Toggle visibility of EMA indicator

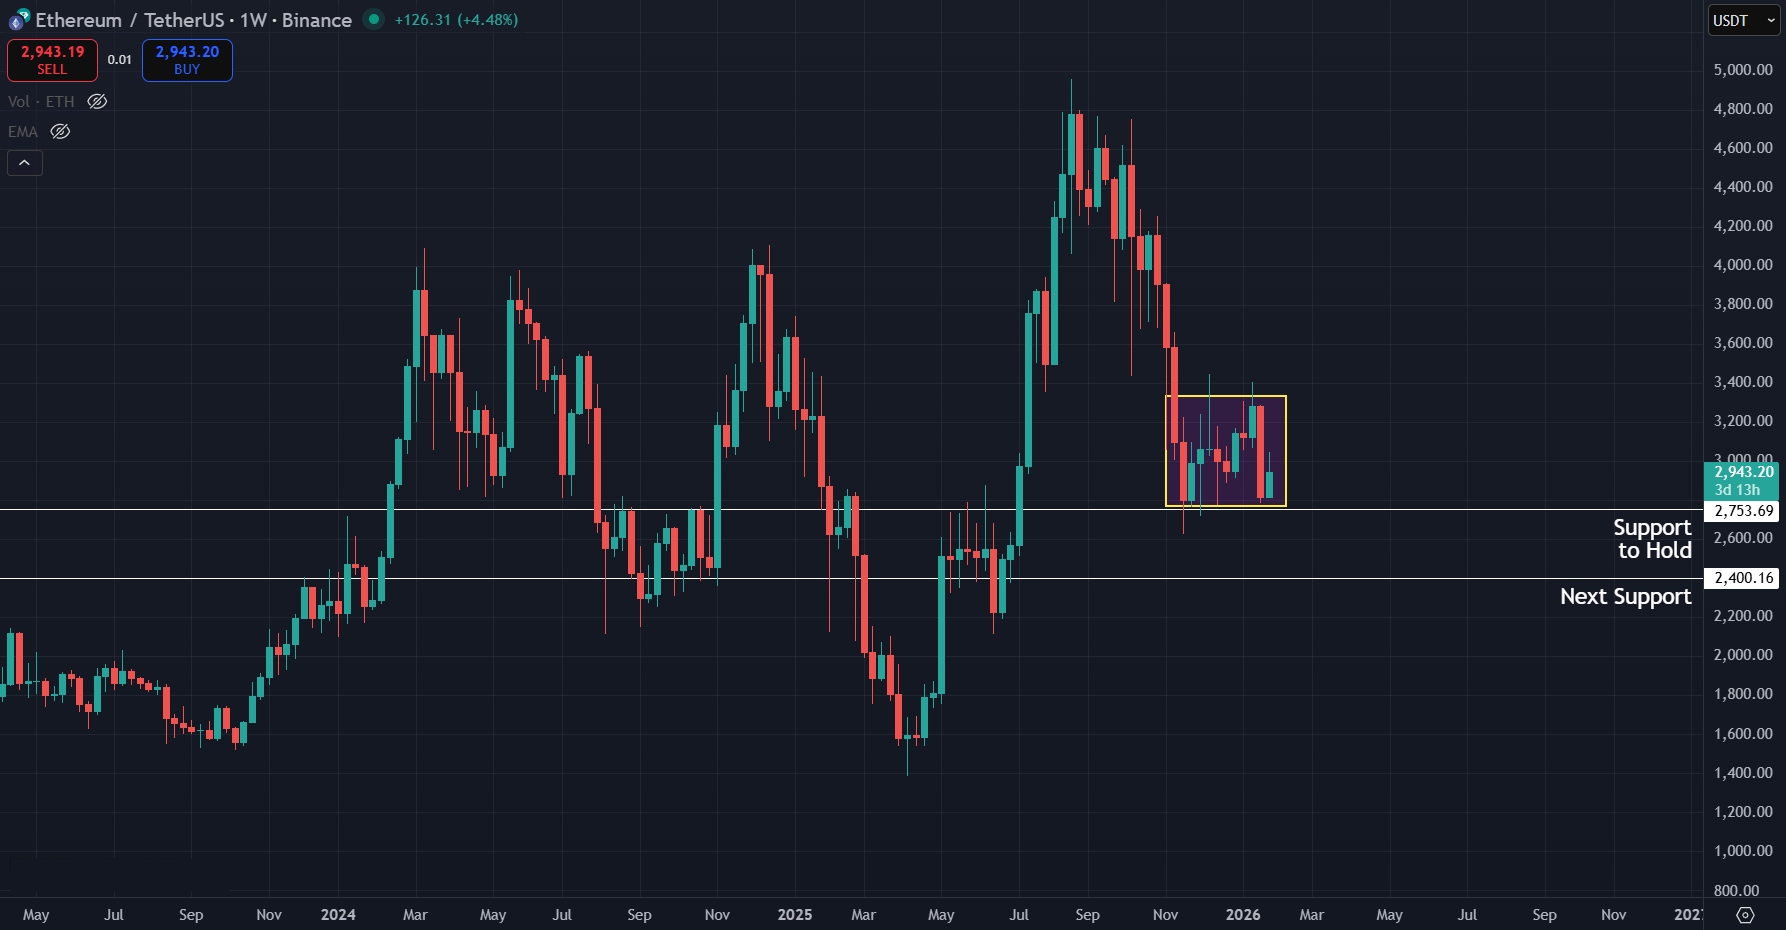pos(60,131)
